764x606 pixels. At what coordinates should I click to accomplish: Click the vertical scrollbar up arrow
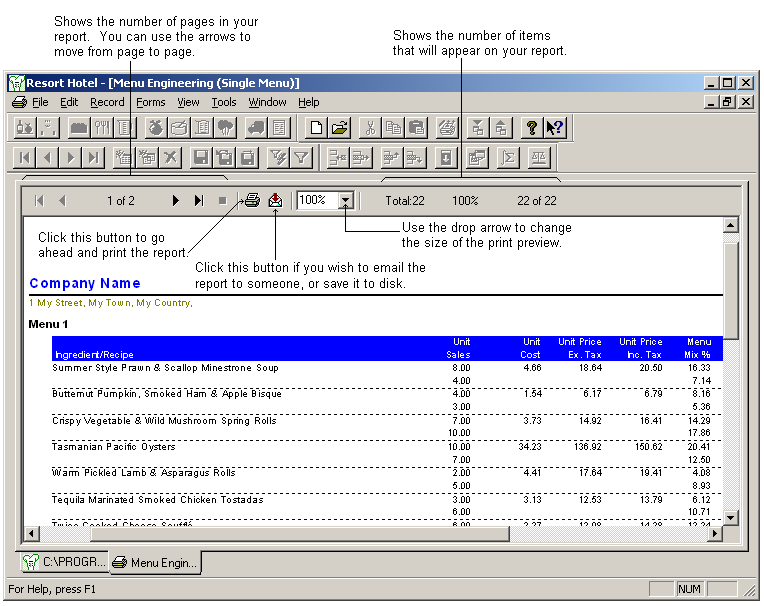[730, 225]
